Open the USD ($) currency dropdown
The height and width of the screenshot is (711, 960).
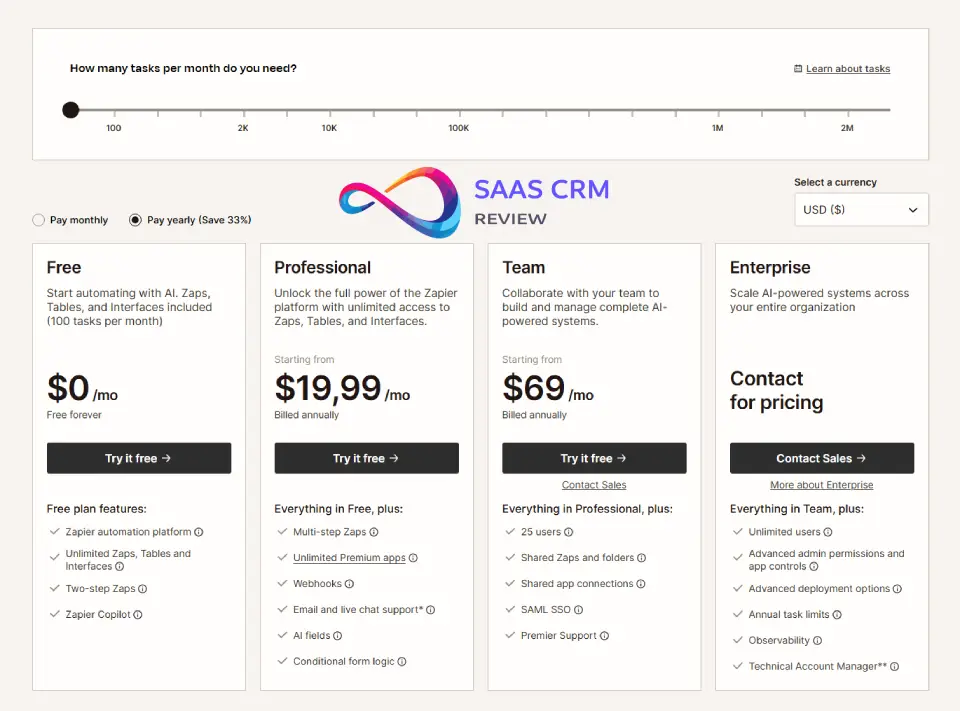click(x=860, y=210)
